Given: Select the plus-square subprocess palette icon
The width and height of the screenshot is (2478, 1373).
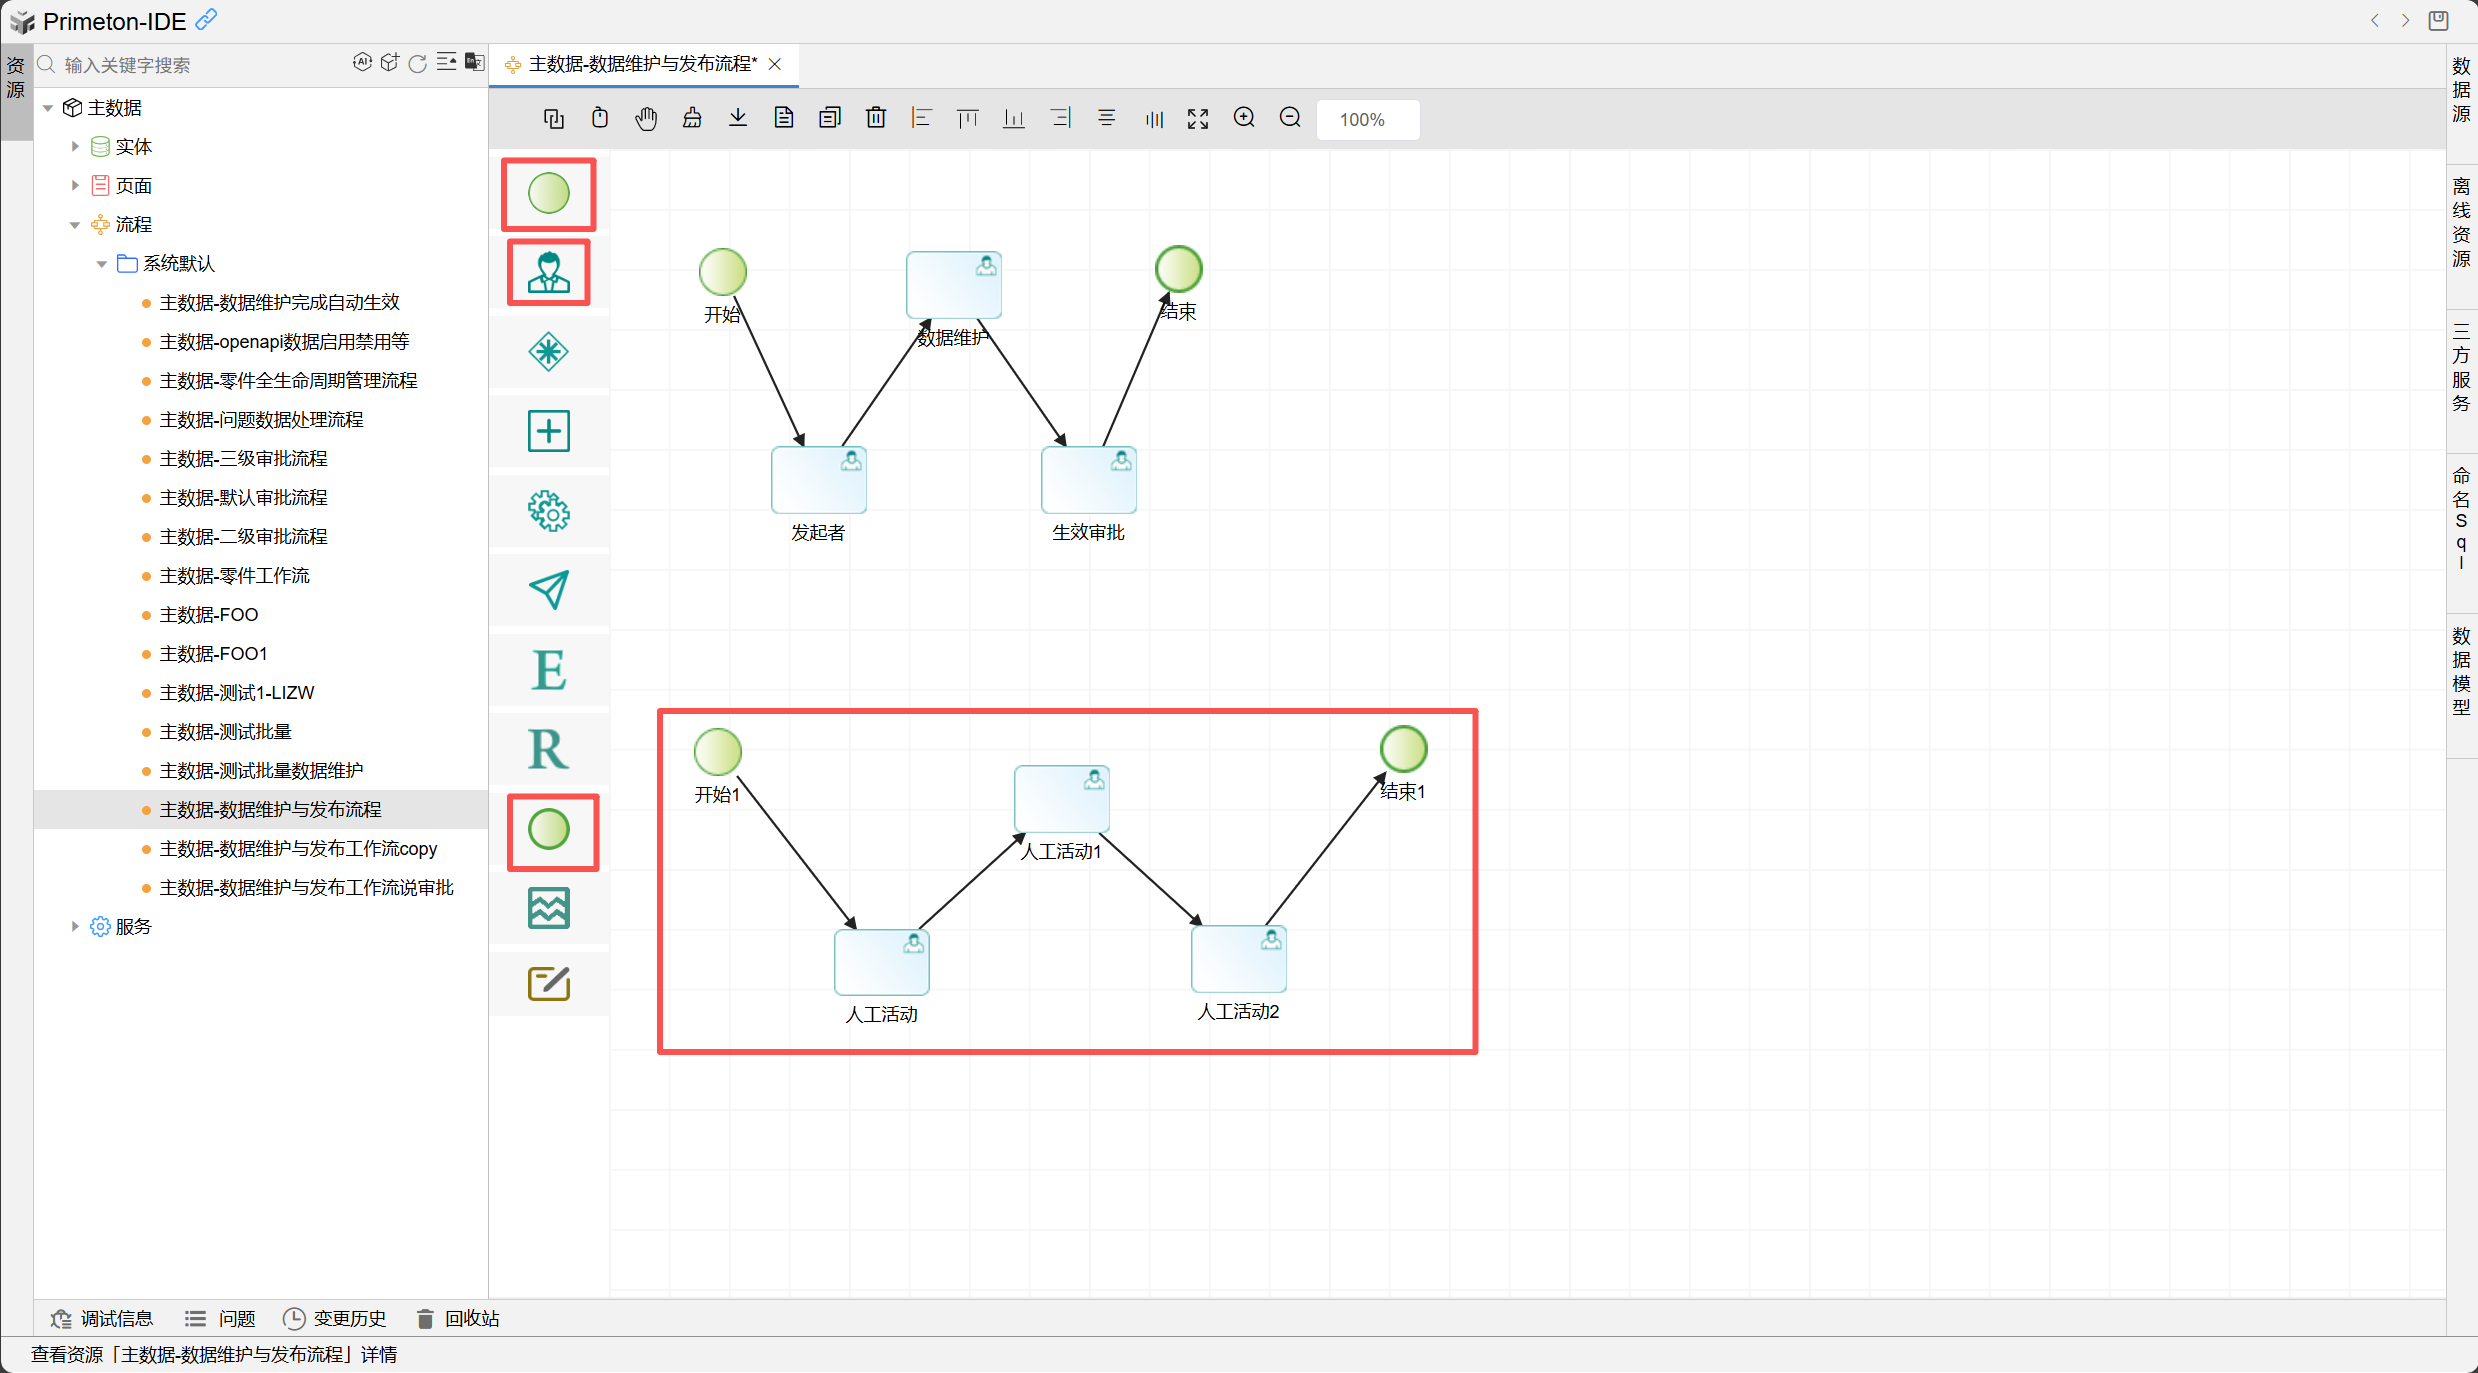Looking at the screenshot, I should pyautogui.click(x=548, y=431).
